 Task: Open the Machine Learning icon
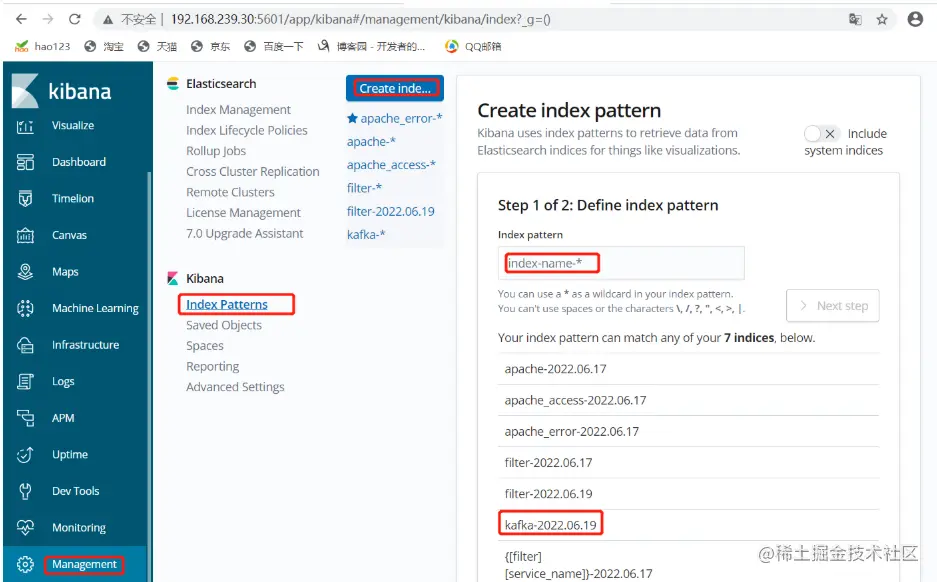pos(25,308)
